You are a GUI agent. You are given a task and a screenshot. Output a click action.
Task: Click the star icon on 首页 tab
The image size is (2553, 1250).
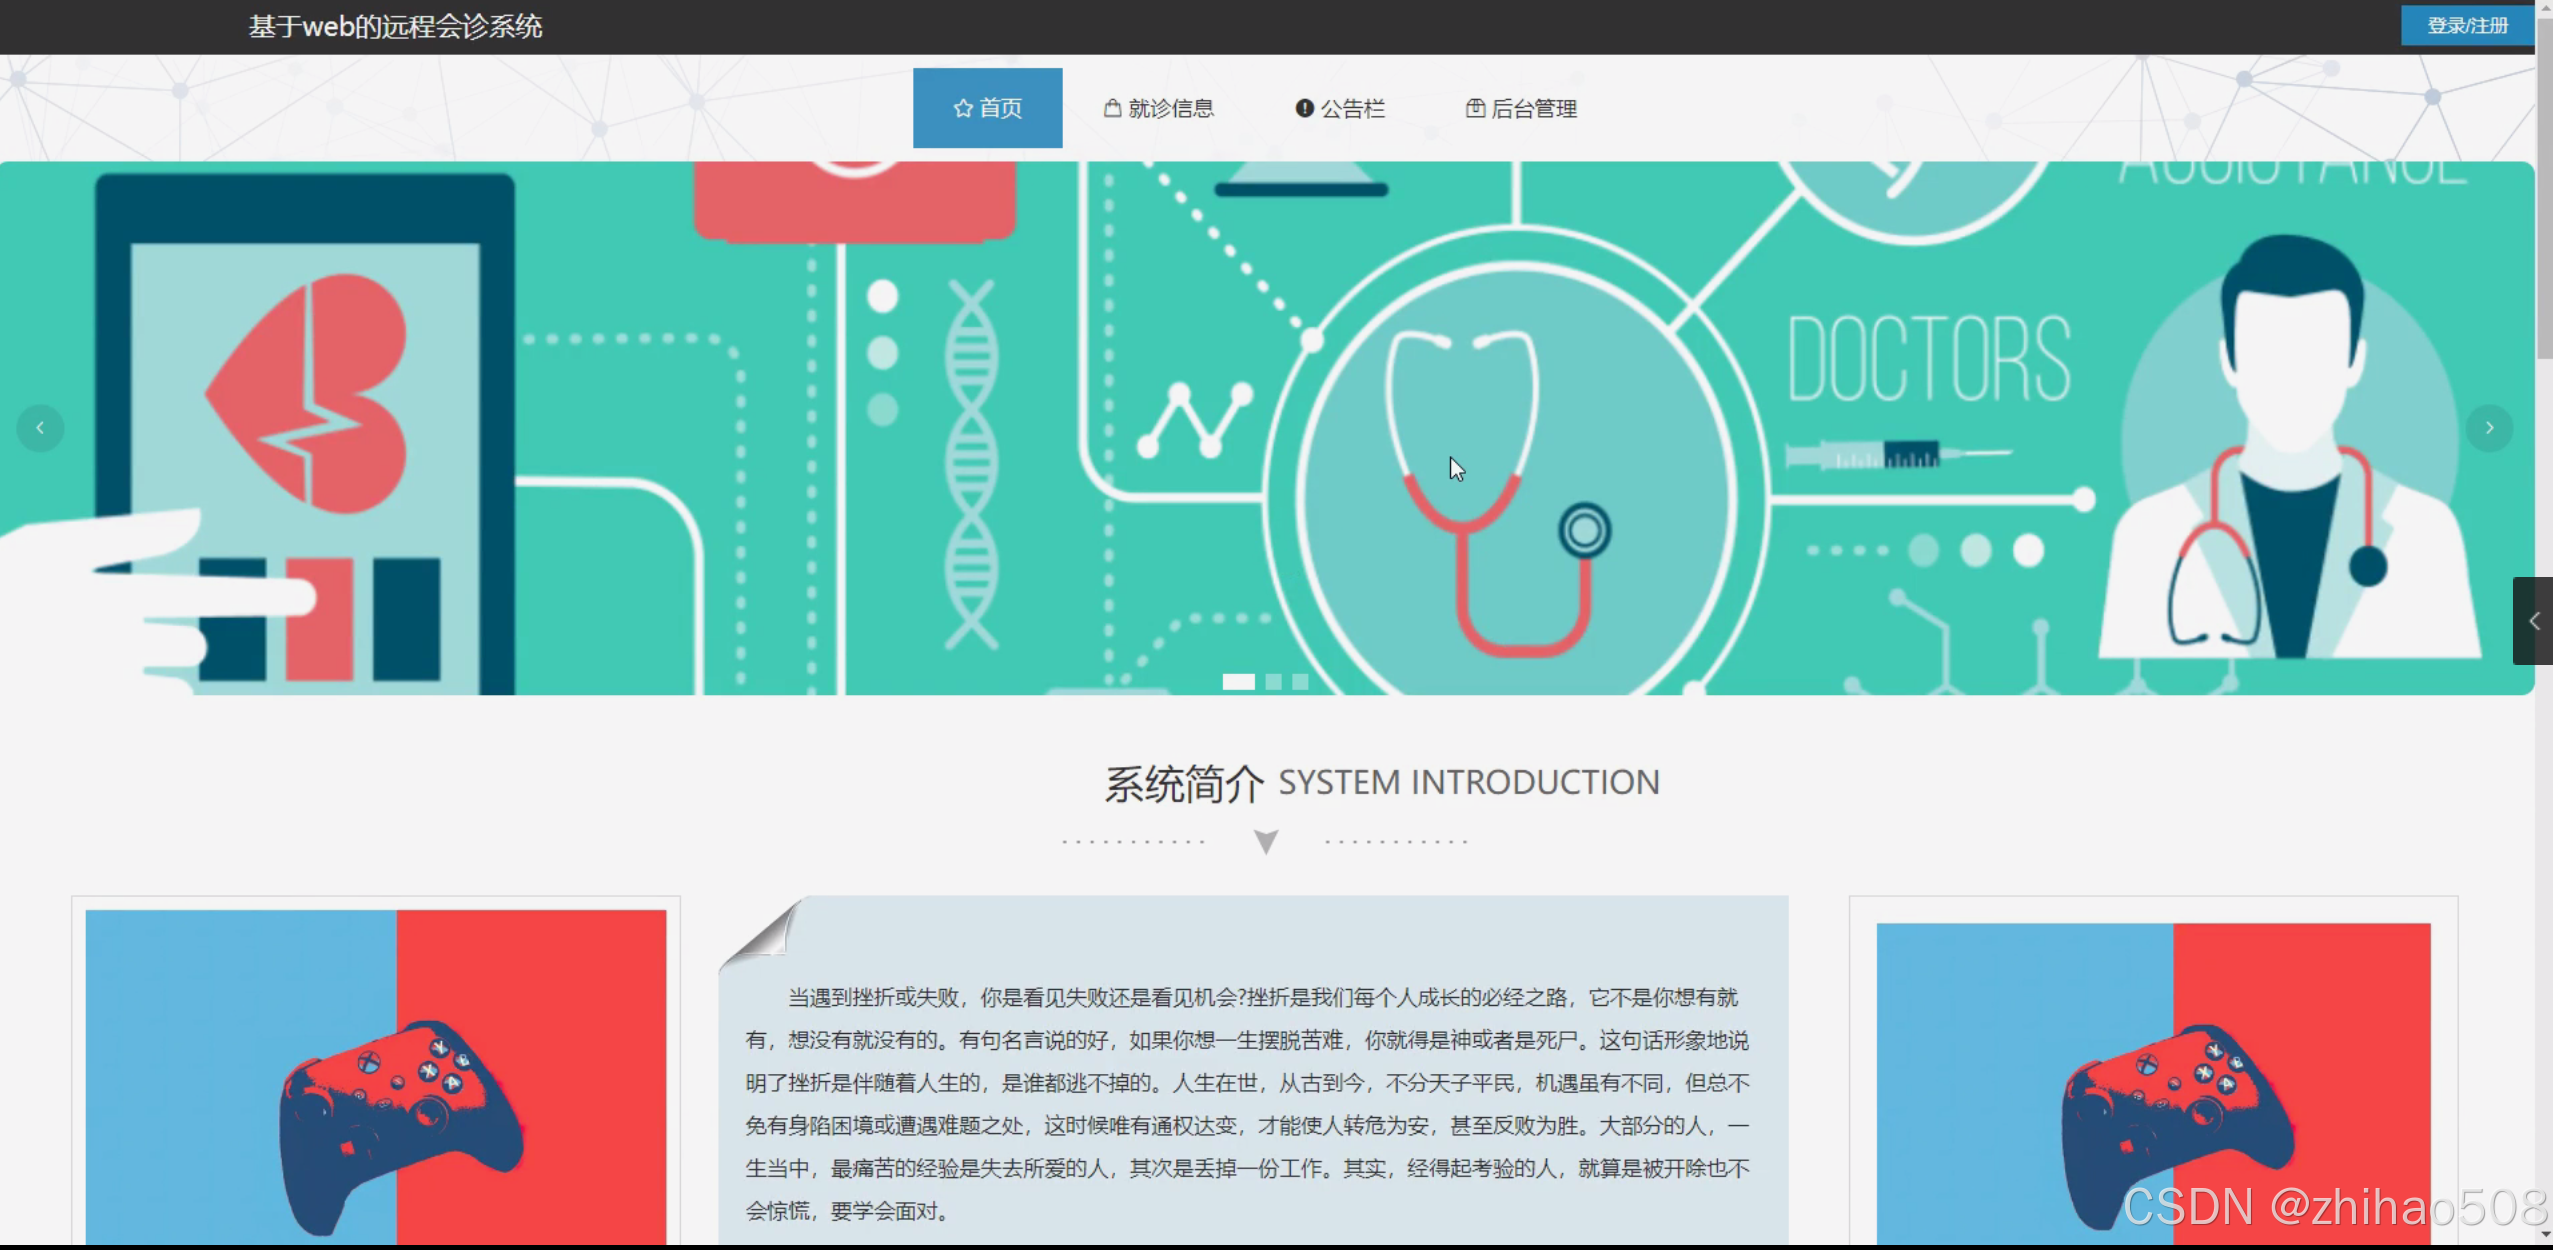962,108
